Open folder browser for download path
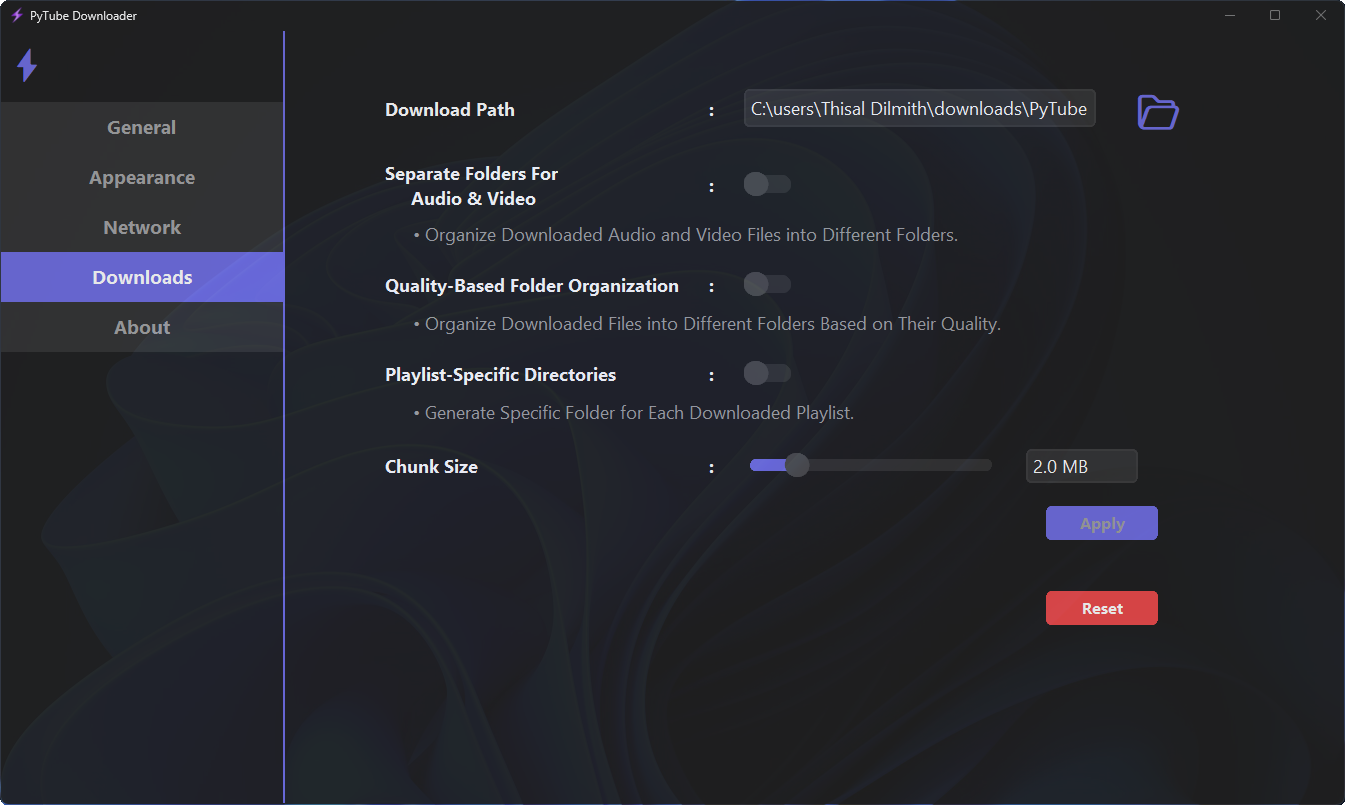1345x805 pixels. coord(1158,112)
